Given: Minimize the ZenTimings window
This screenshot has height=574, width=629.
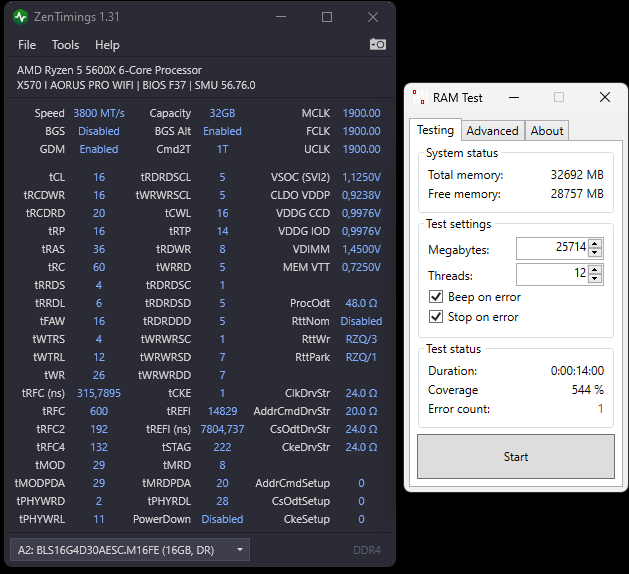Looking at the screenshot, I should pos(281,17).
